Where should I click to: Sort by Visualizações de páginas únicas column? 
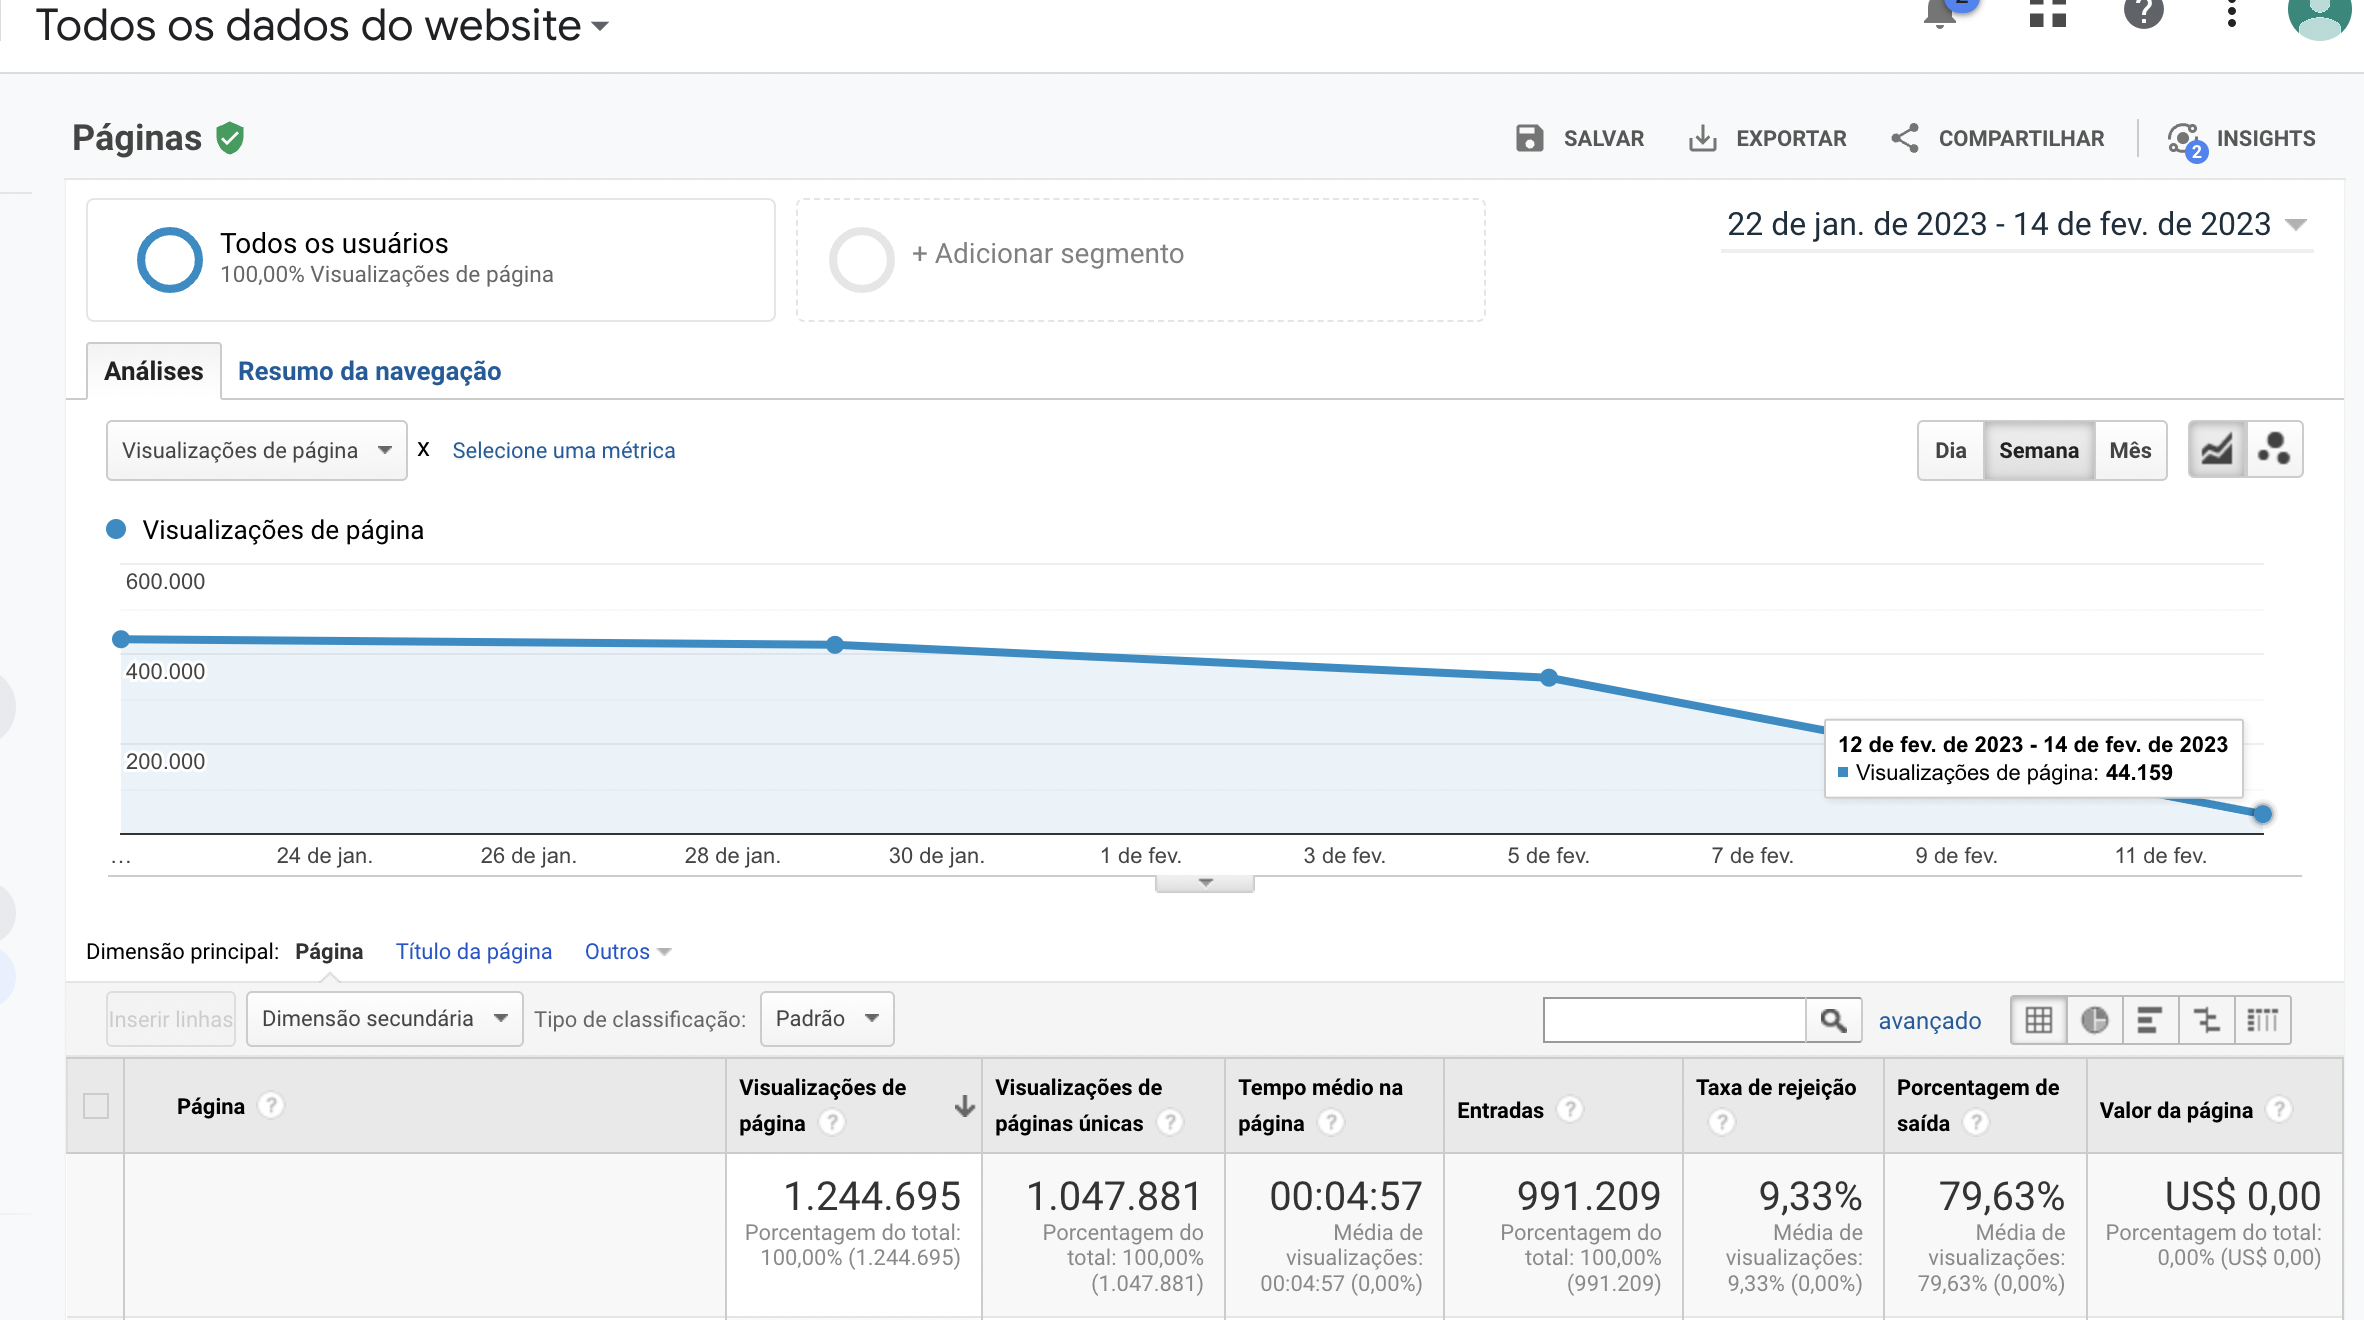[x=1079, y=1105]
